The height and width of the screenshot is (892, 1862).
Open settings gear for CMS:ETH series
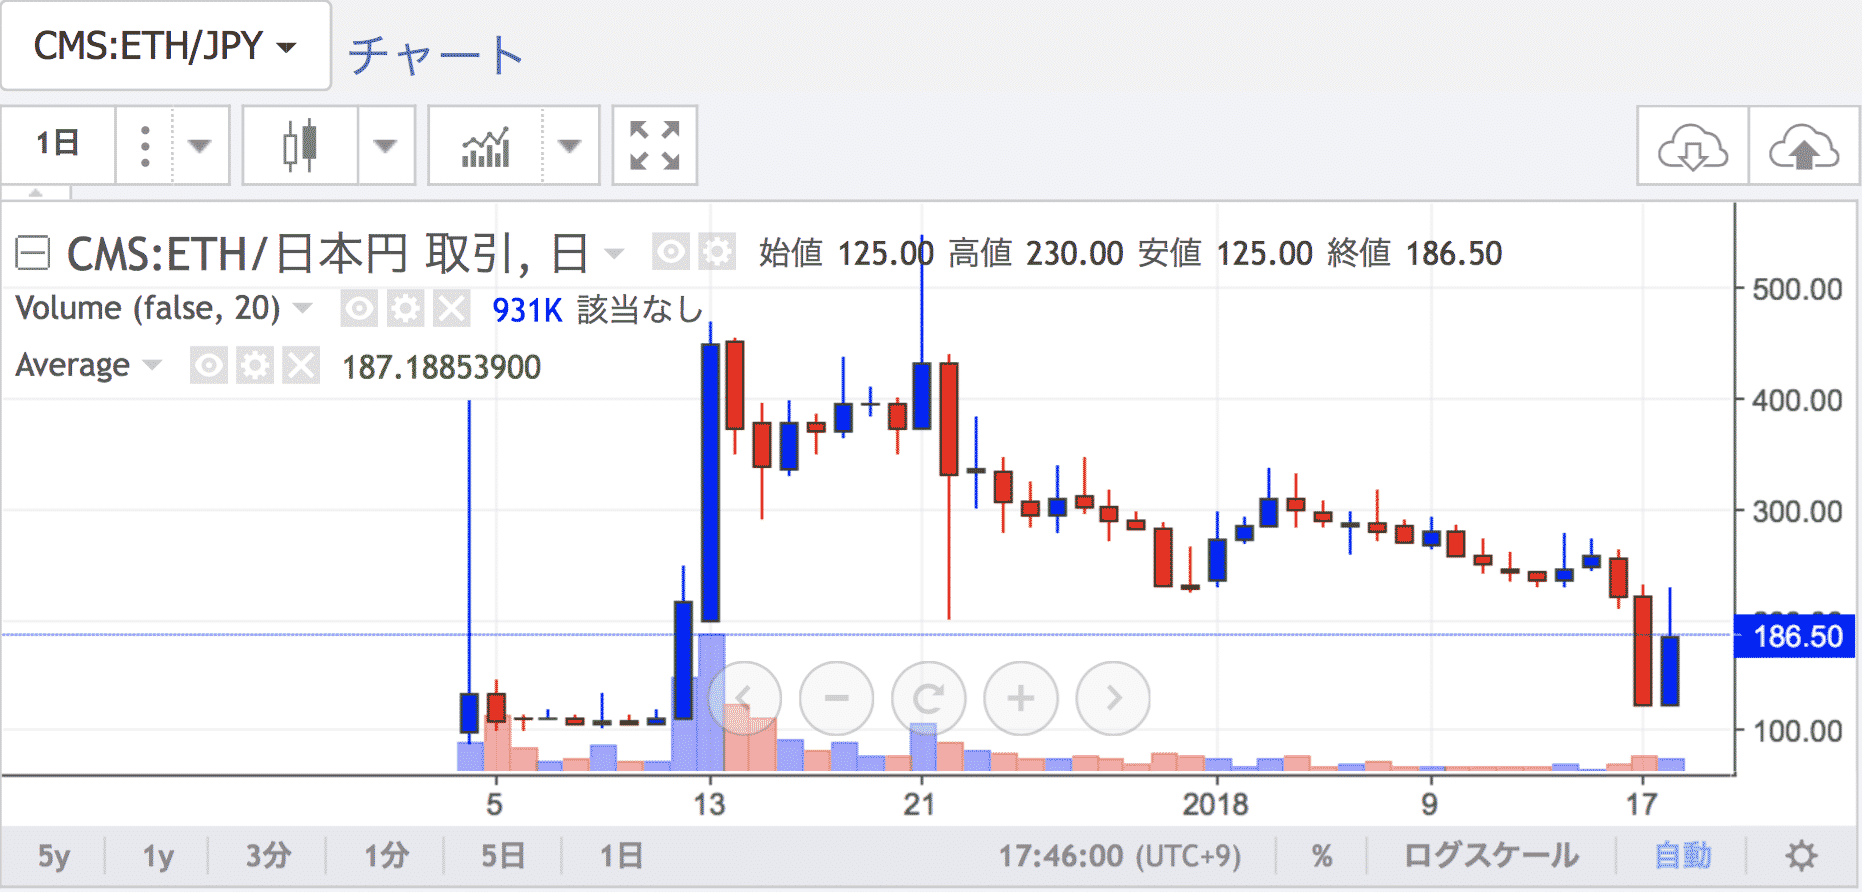click(x=717, y=252)
